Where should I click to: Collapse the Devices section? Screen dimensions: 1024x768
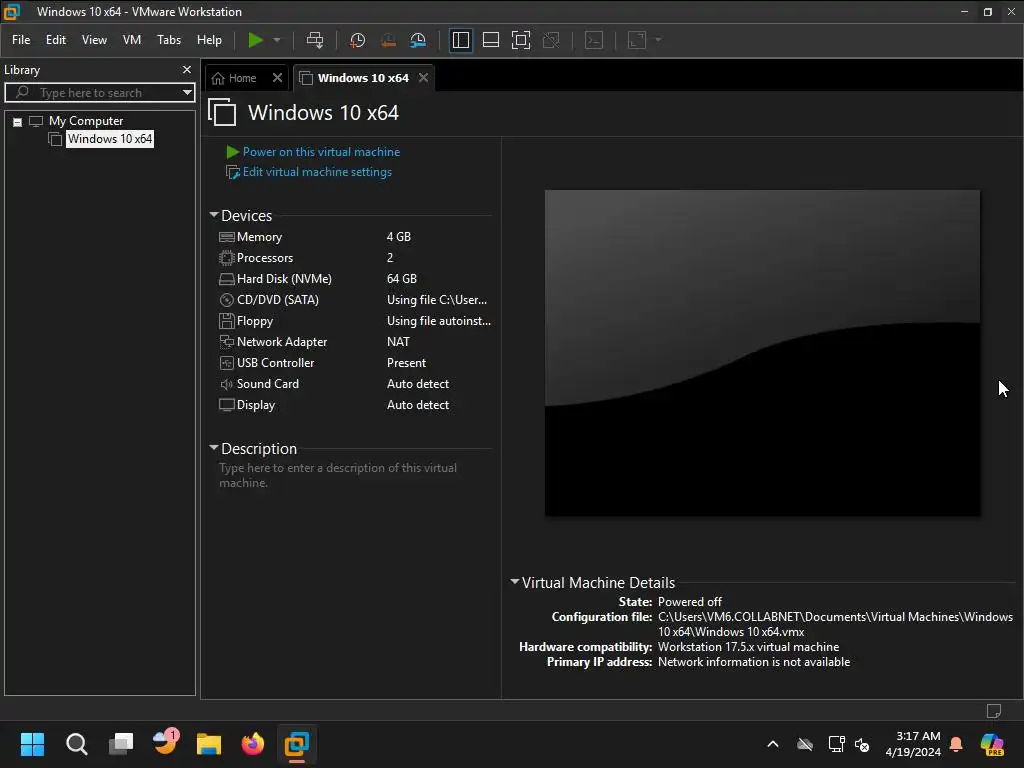(x=214, y=215)
